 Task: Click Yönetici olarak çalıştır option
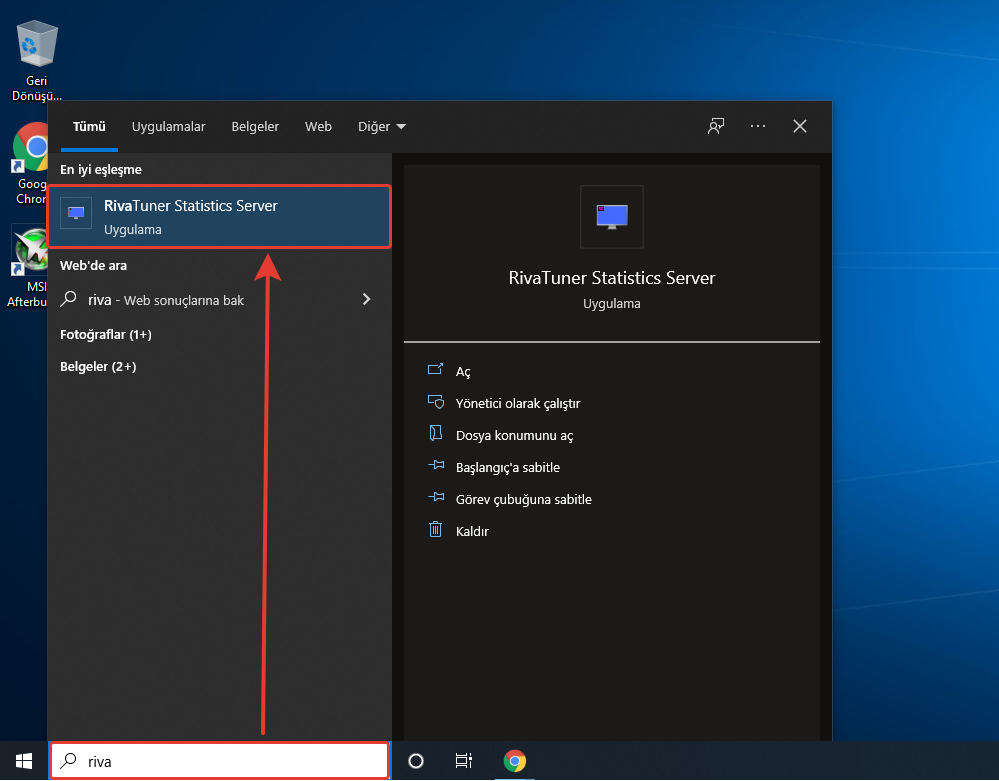517,404
